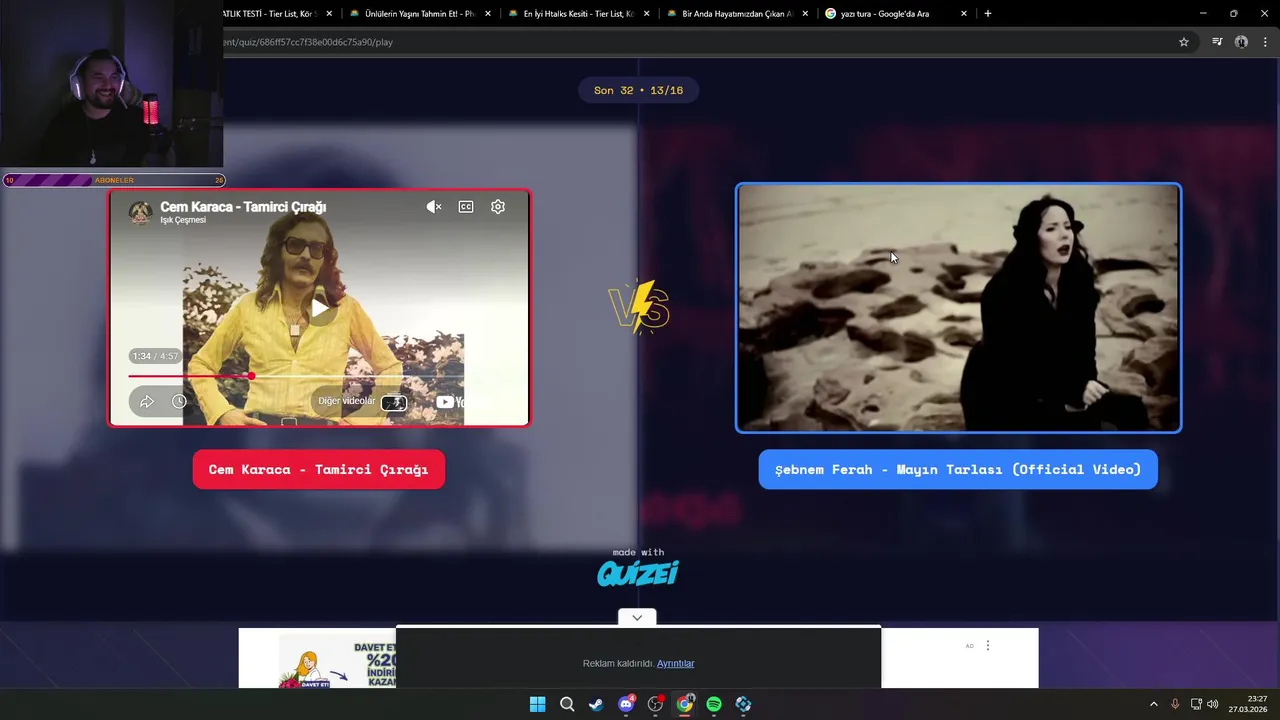
Task: Bookmark this page with the star icon
Action: click(x=1184, y=42)
